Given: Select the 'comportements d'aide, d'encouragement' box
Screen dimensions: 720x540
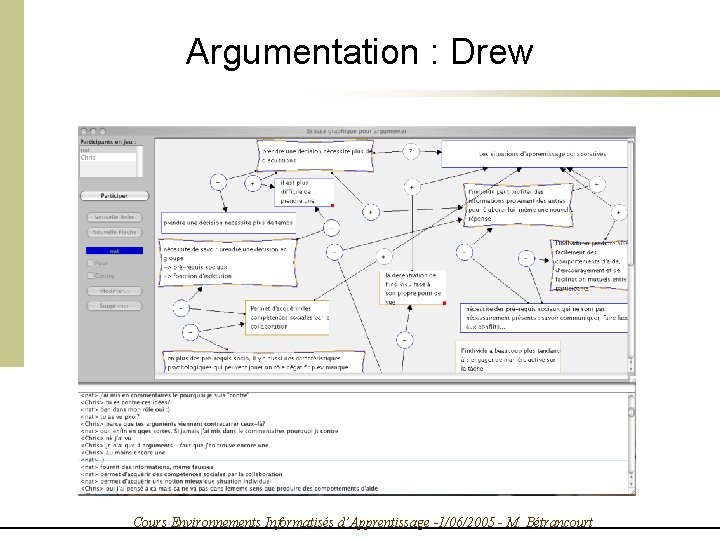Looking at the screenshot, I should pyautogui.click(x=589, y=265).
